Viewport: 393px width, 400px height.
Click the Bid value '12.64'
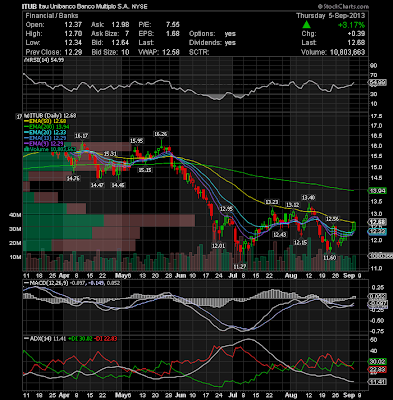[120, 43]
